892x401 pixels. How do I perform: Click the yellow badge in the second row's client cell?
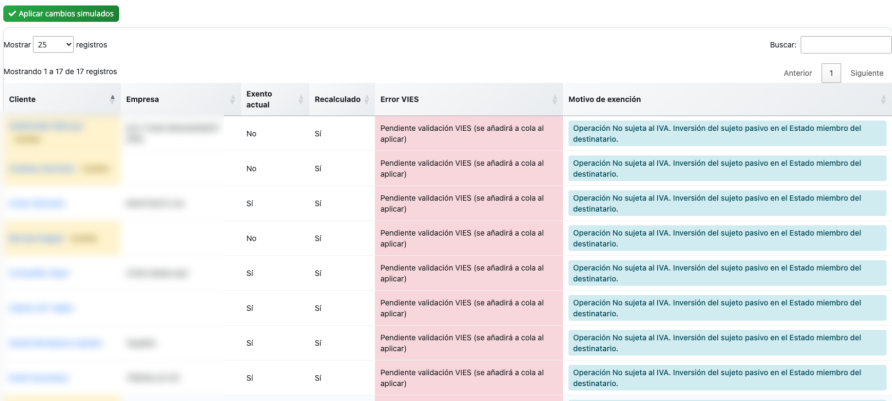pyautogui.click(x=95, y=168)
